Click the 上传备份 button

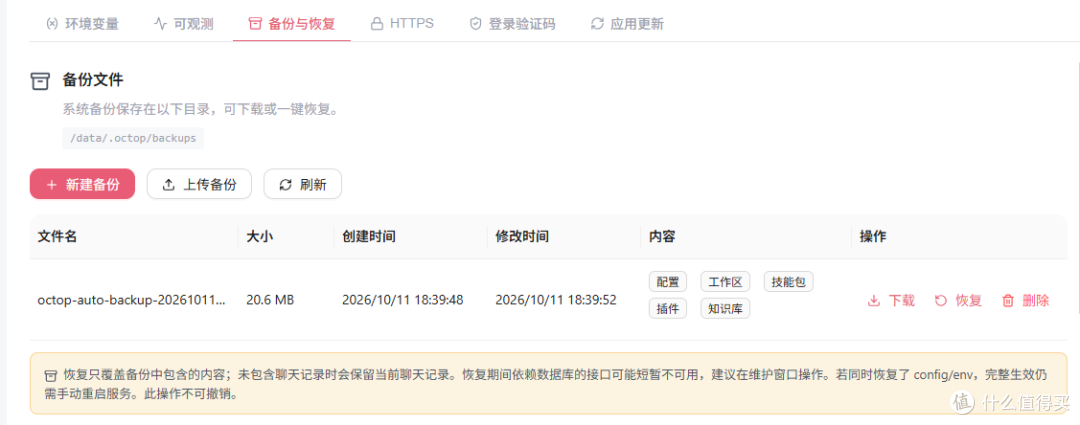point(199,184)
